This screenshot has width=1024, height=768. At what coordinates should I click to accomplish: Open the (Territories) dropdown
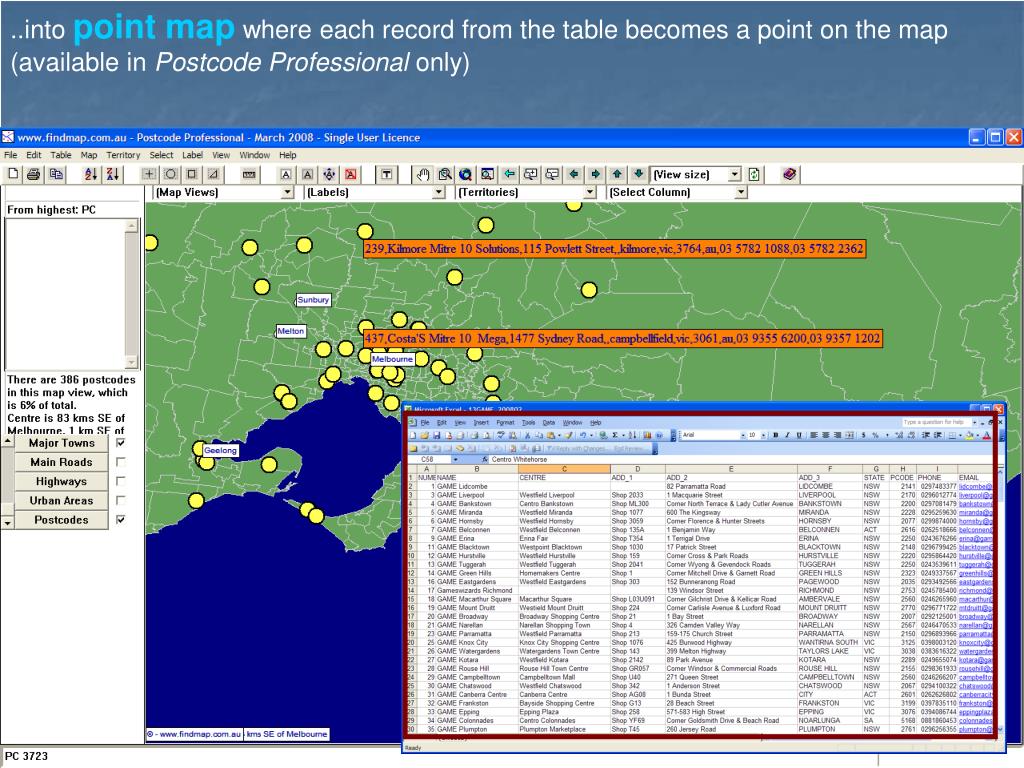(x=590, y=192)
